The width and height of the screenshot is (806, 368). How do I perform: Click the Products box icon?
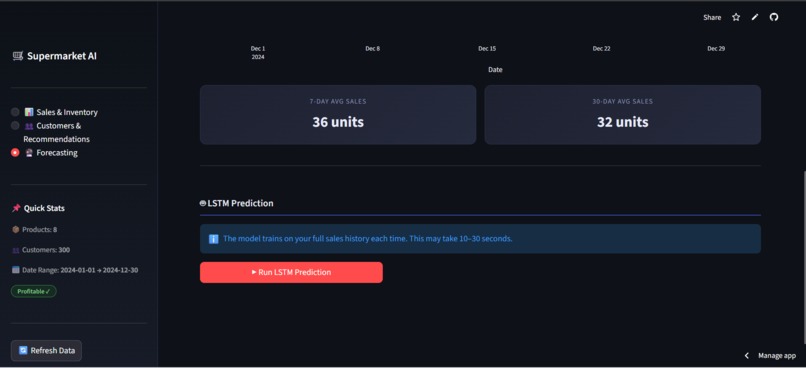point(15,229)
